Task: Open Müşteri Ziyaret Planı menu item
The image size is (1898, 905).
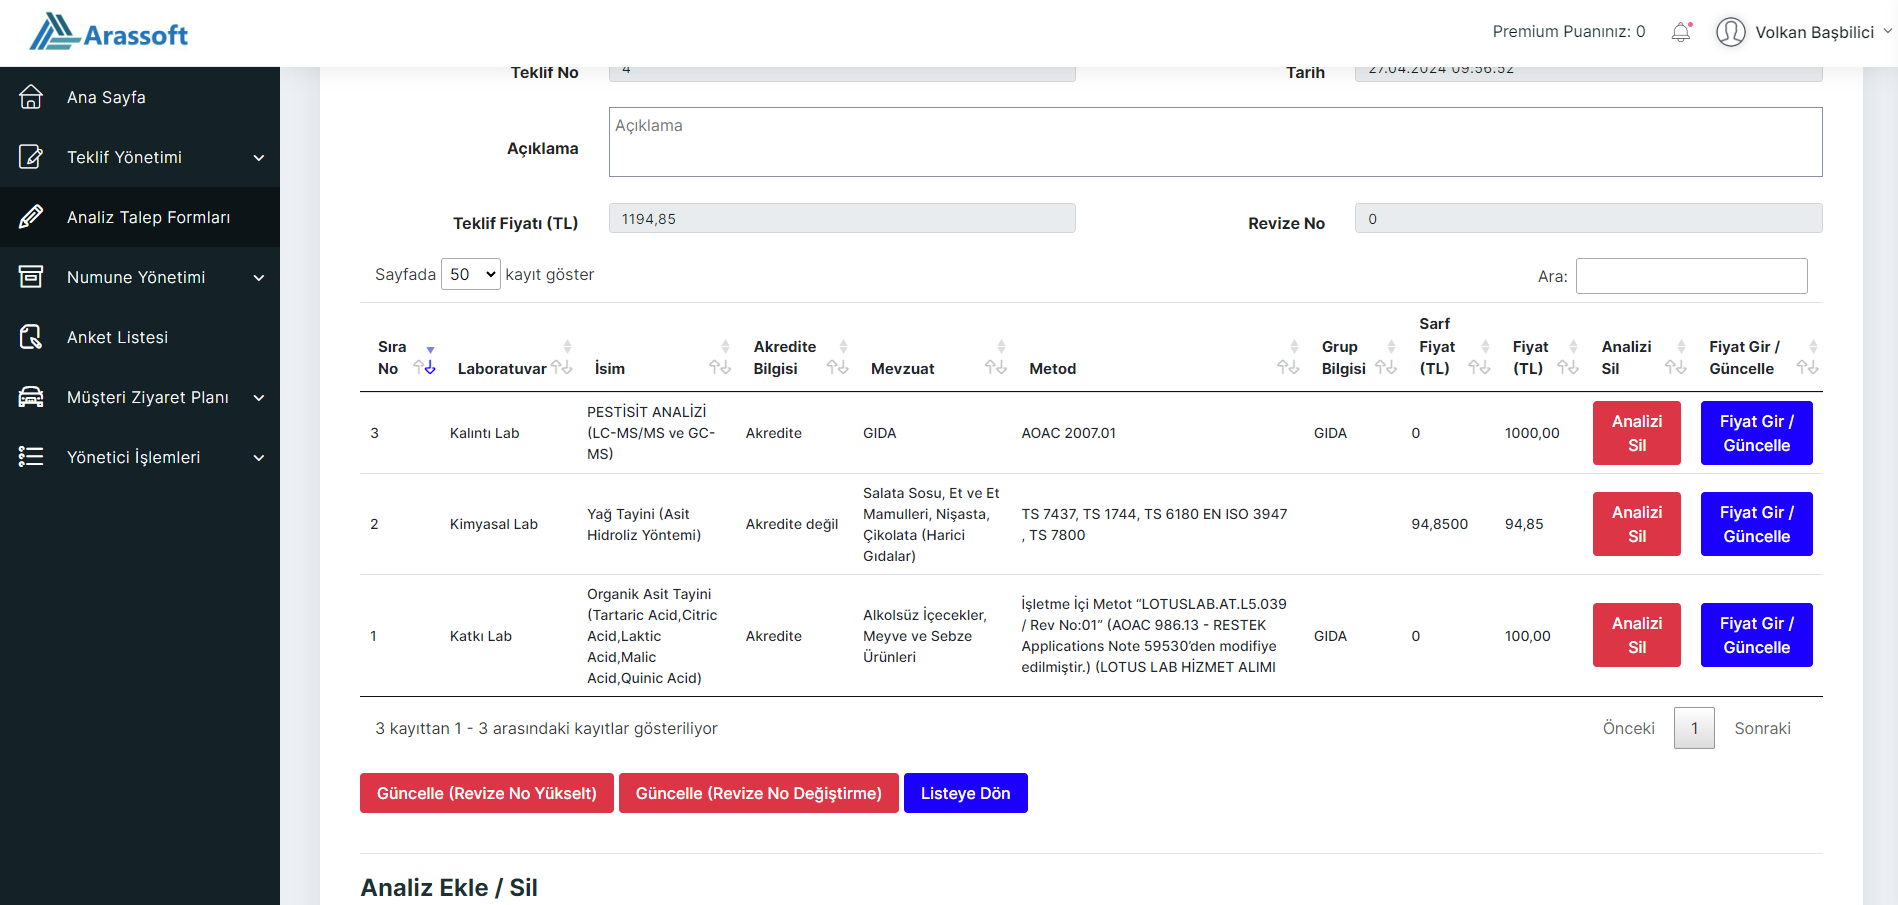Action: pyautogui.click(x=140, y=397)
